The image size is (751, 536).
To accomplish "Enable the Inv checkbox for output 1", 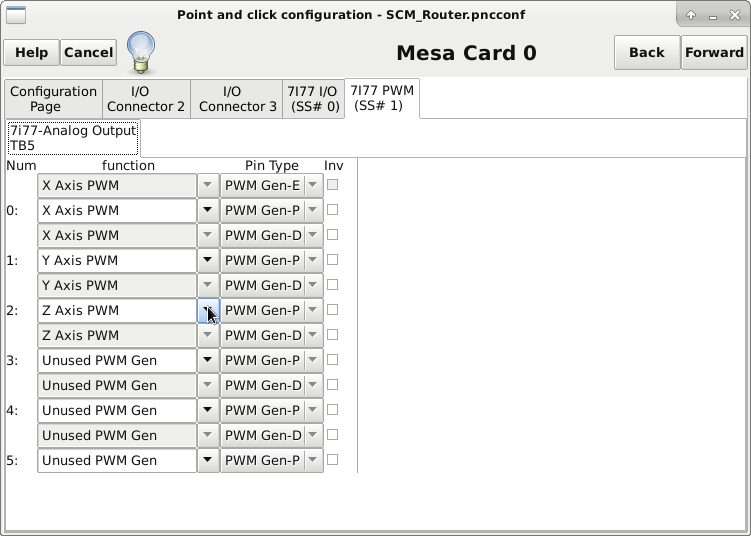I will coord(333,260).
